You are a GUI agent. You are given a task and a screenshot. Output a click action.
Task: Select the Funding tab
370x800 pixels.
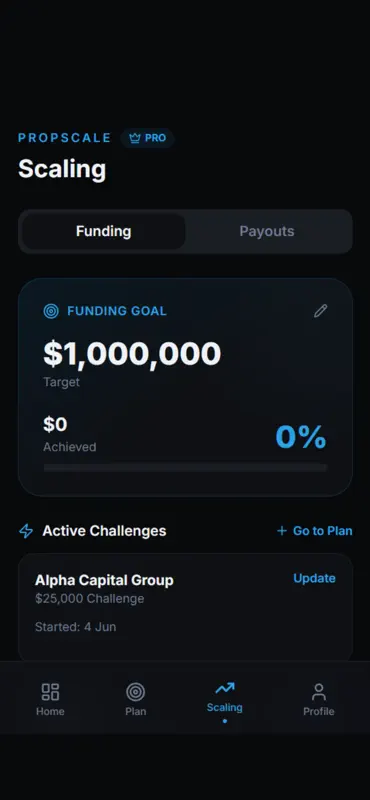pos(104,231)
